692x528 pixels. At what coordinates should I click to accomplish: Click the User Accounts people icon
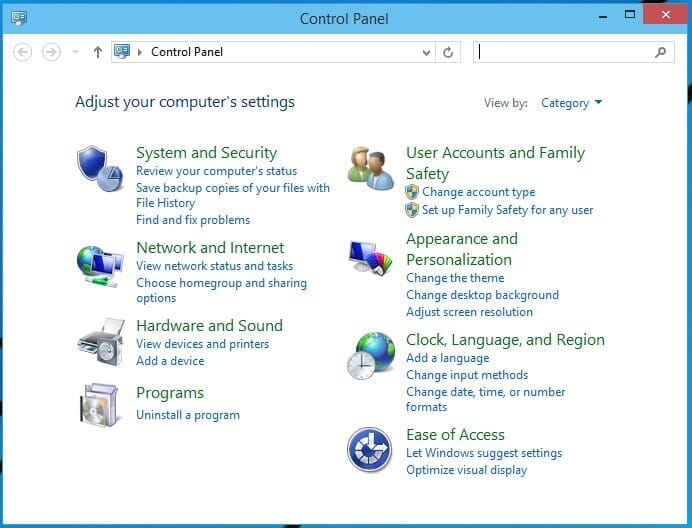pyautogui.click(x=370, y=168)
